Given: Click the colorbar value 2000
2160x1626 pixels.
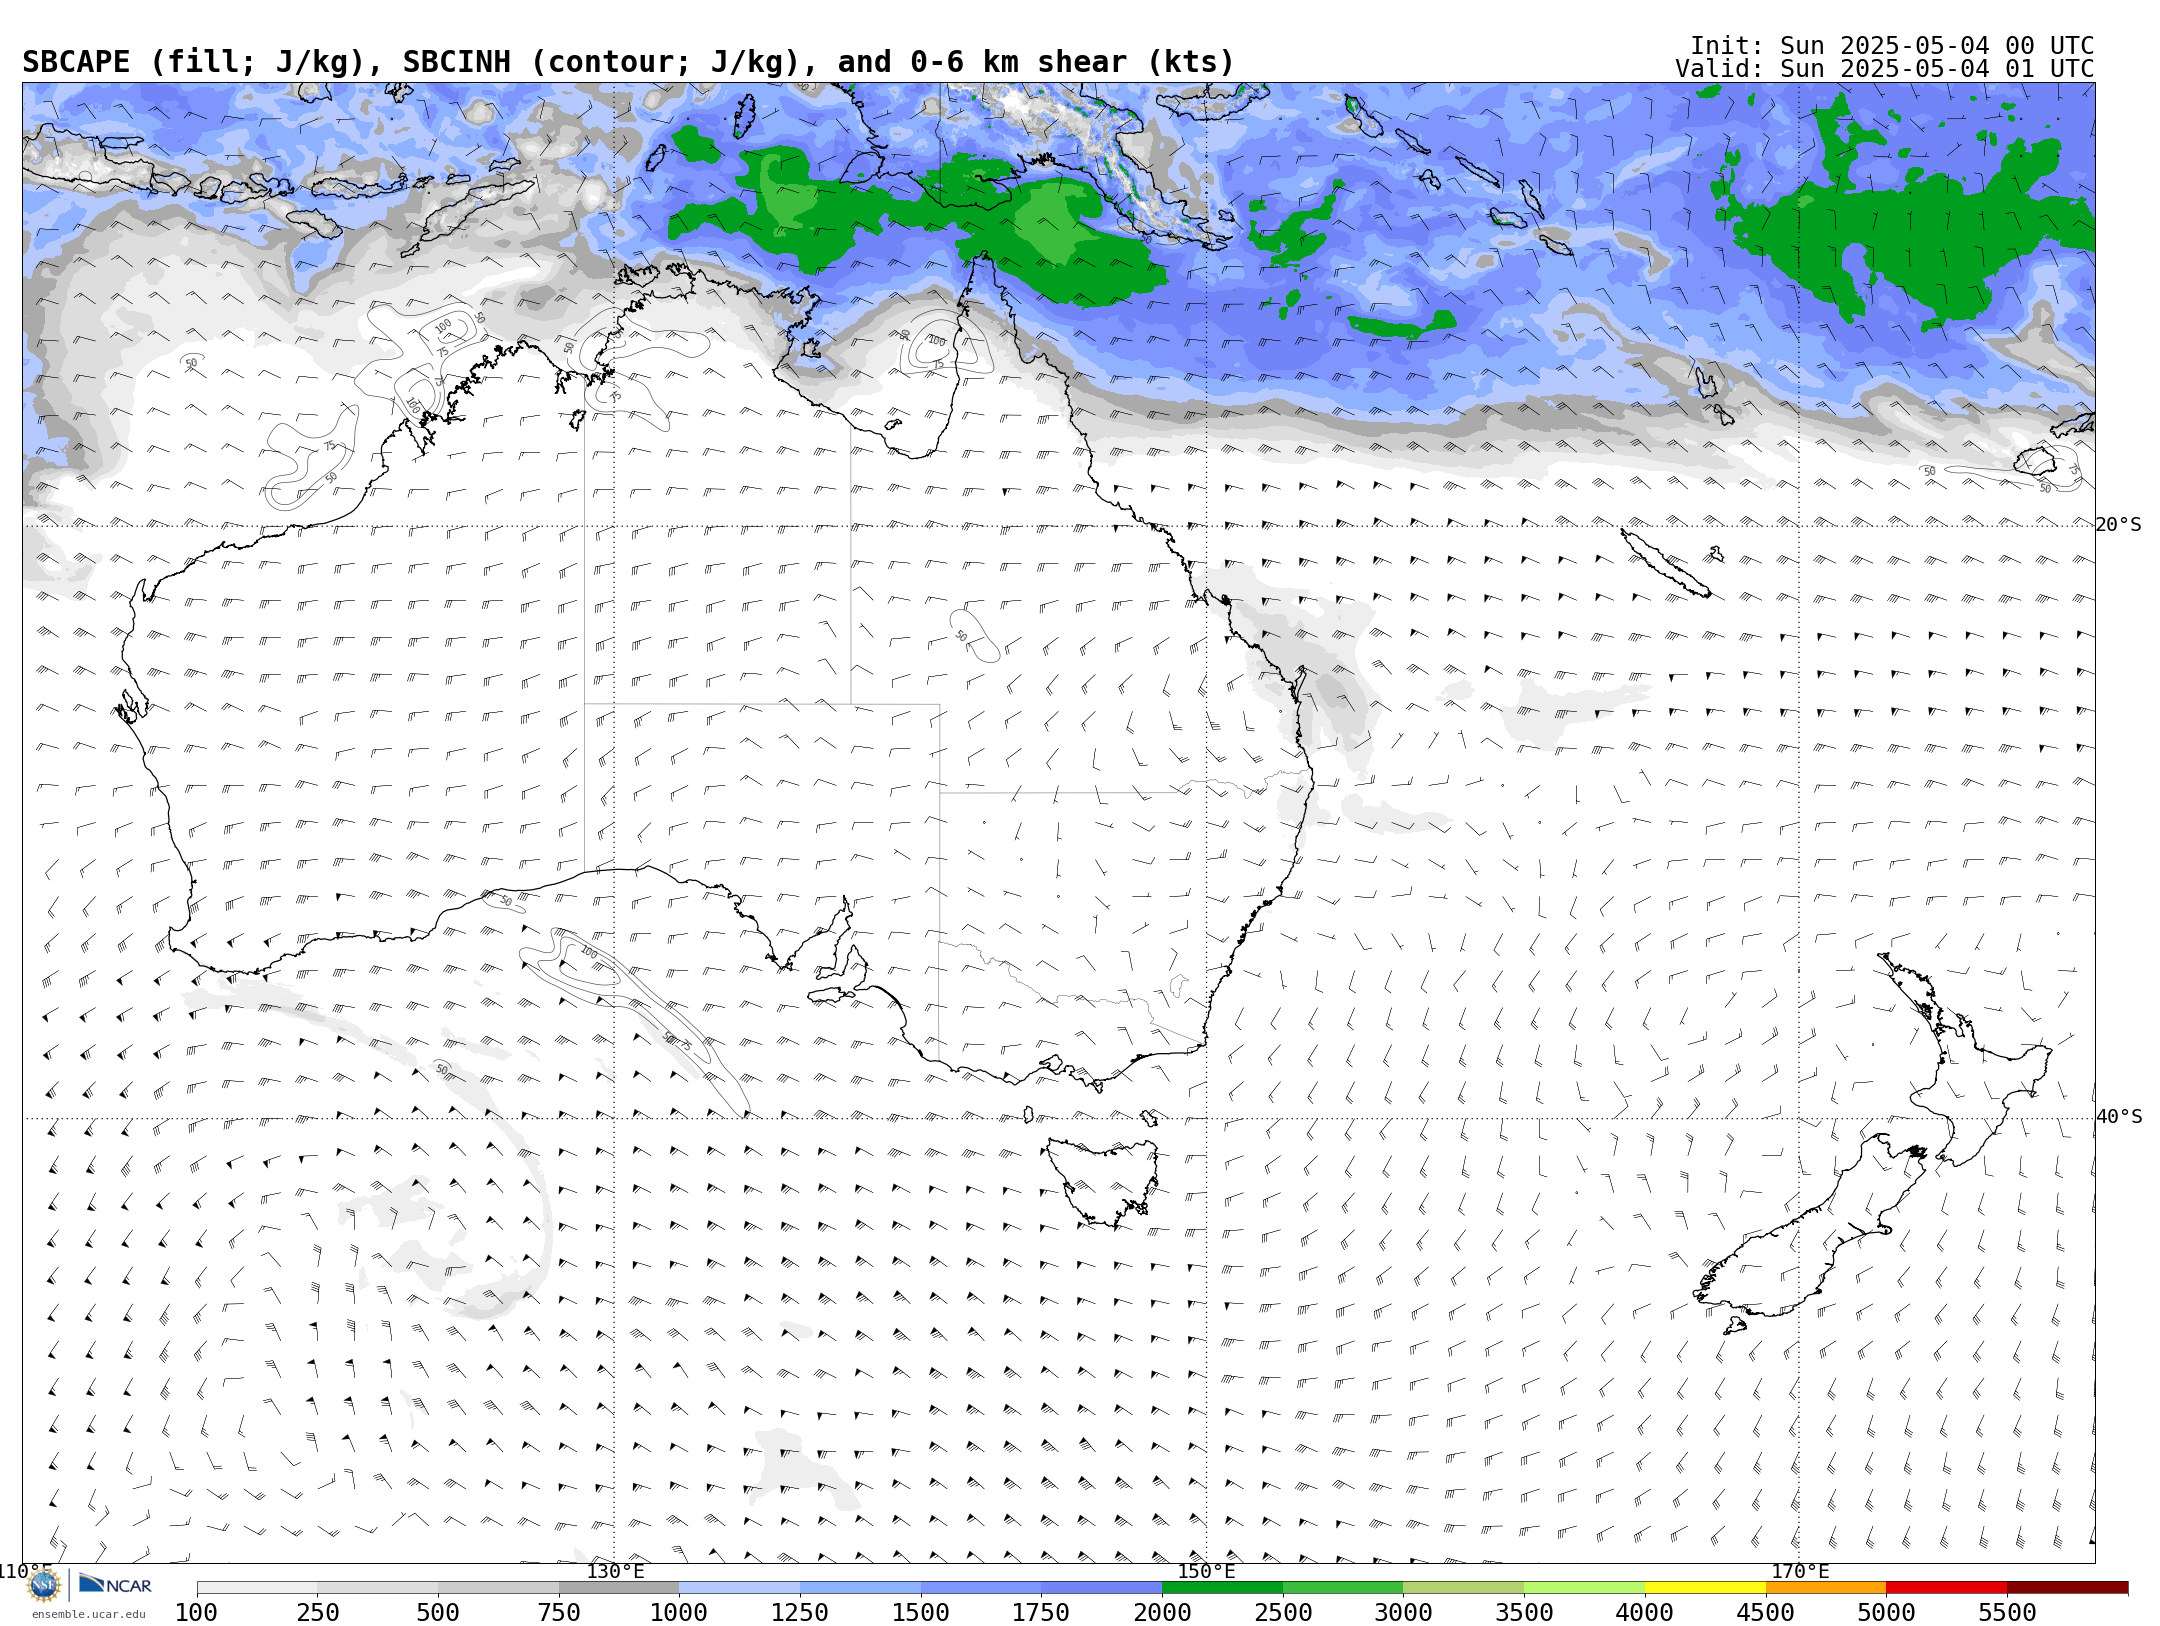Looking at the screenshot, I should point(1162,1613).
